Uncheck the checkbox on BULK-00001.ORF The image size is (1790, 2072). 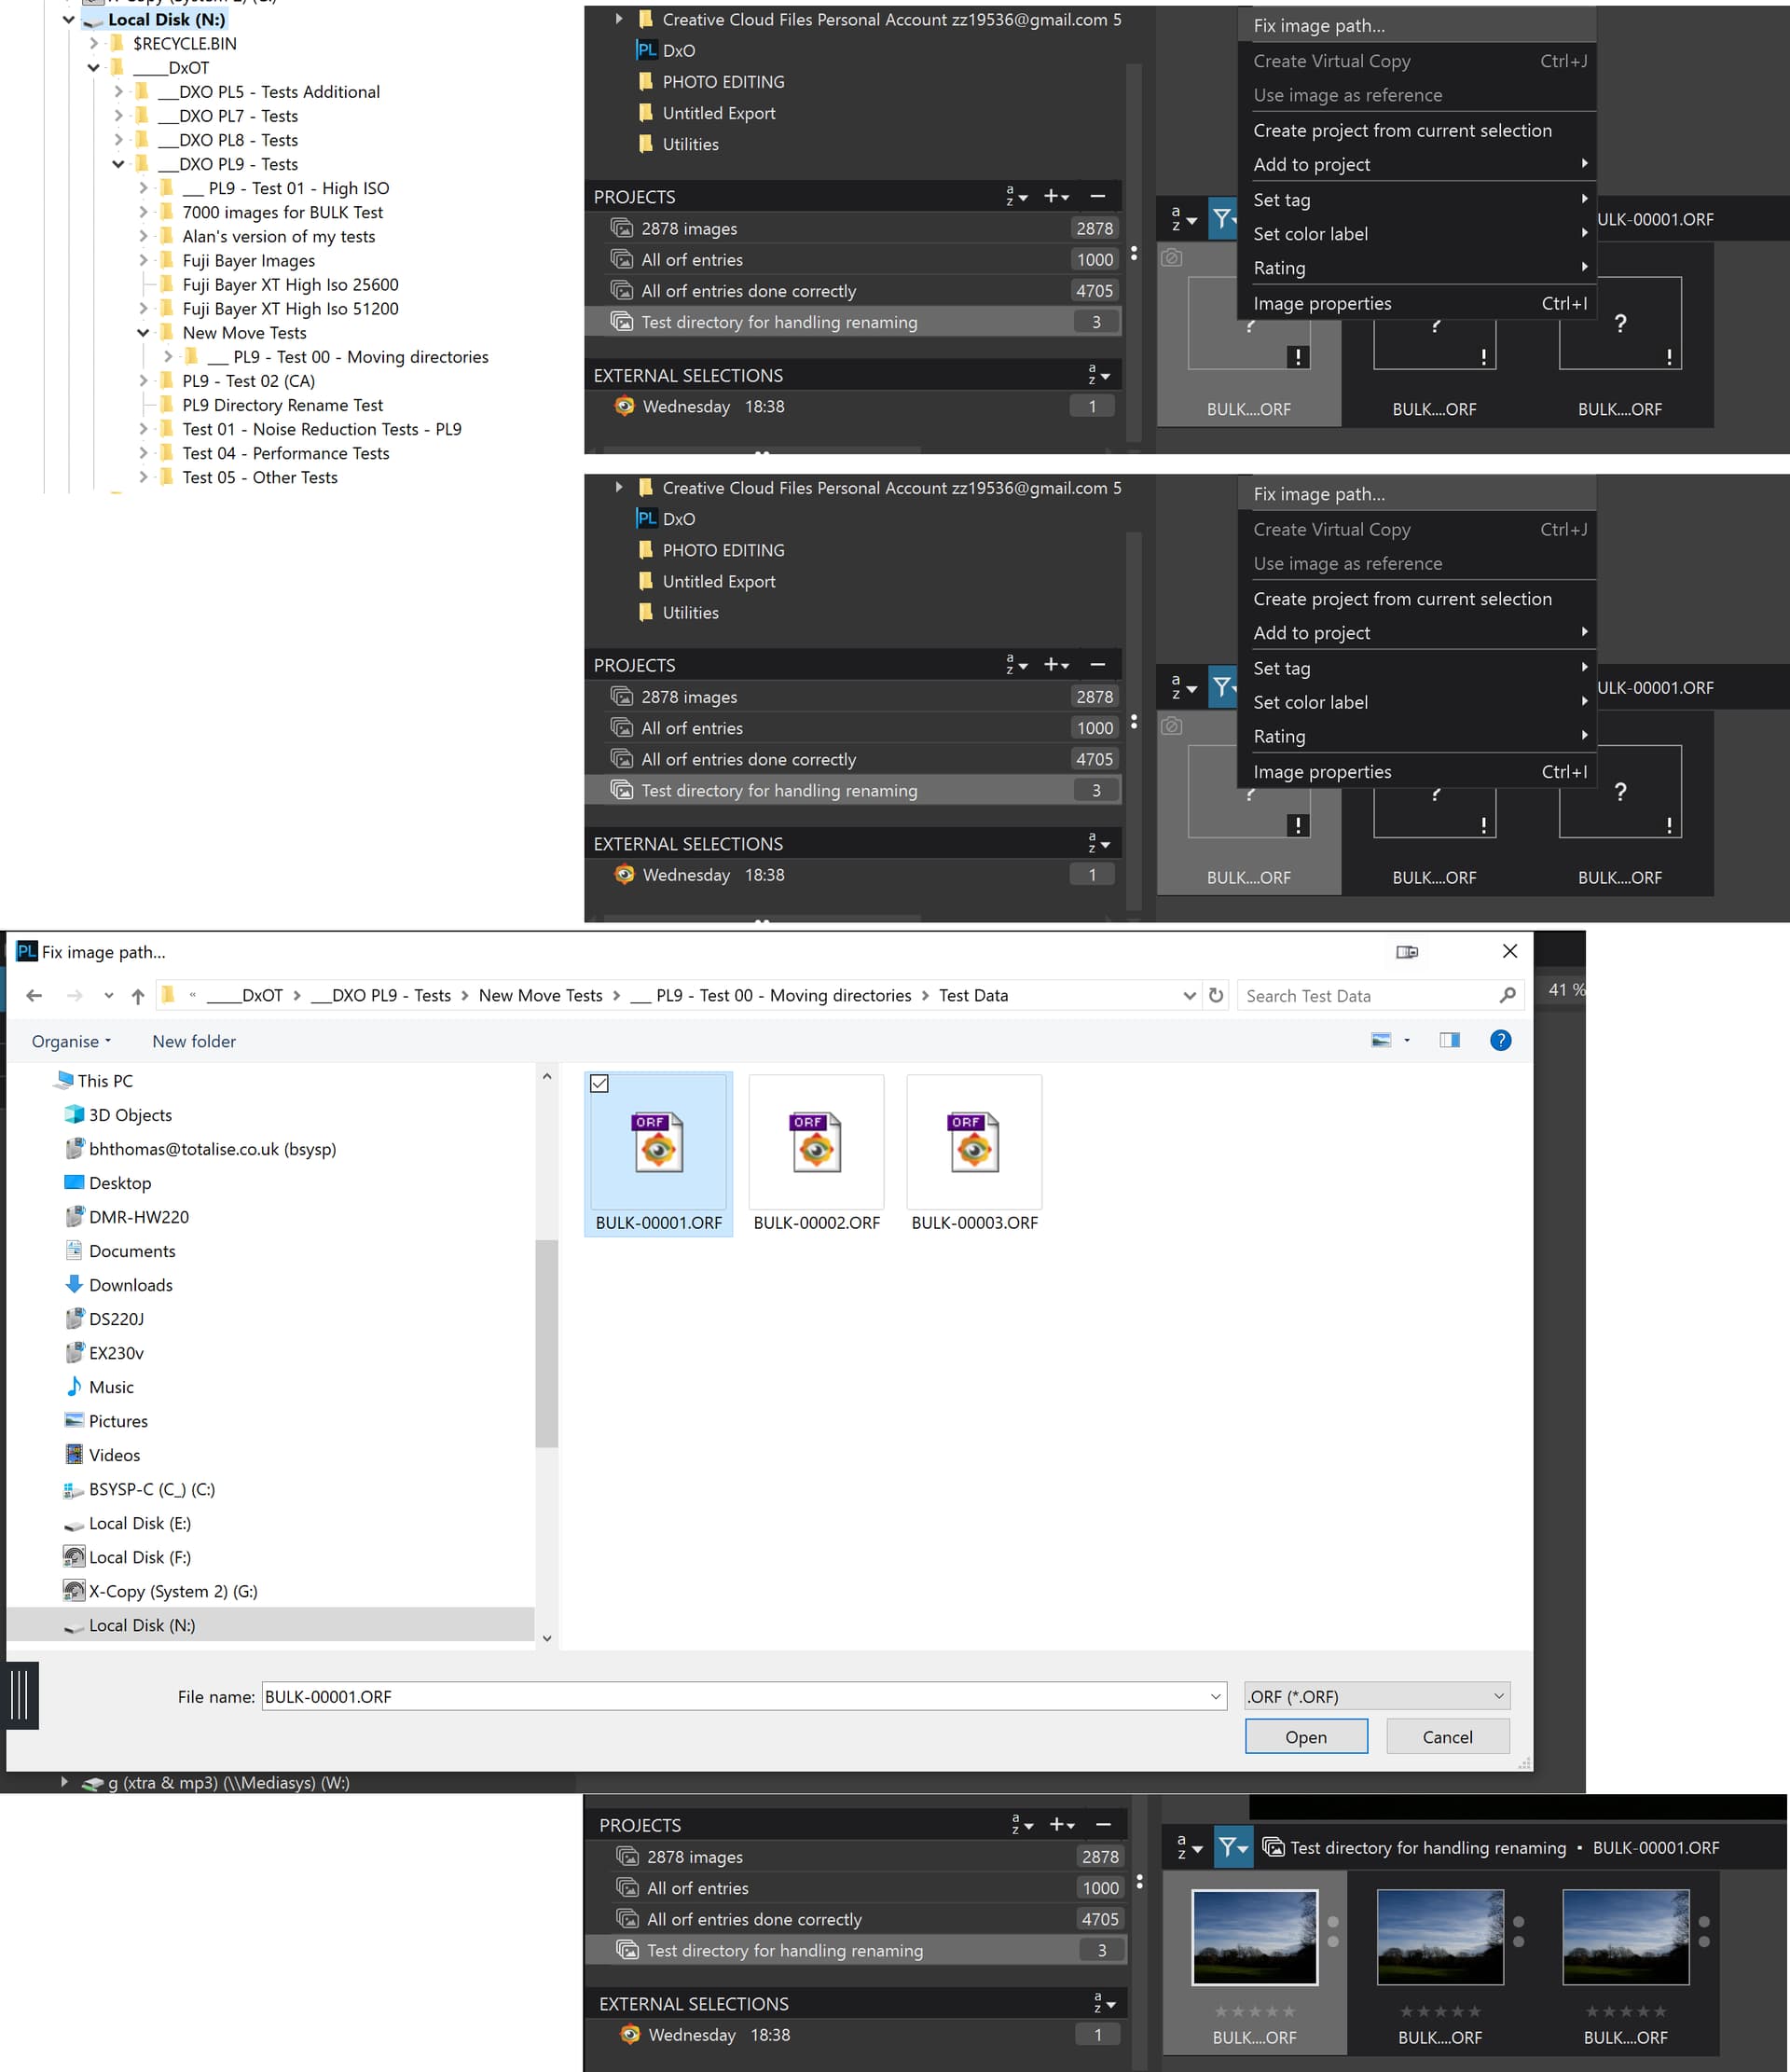coord(599,1083)
